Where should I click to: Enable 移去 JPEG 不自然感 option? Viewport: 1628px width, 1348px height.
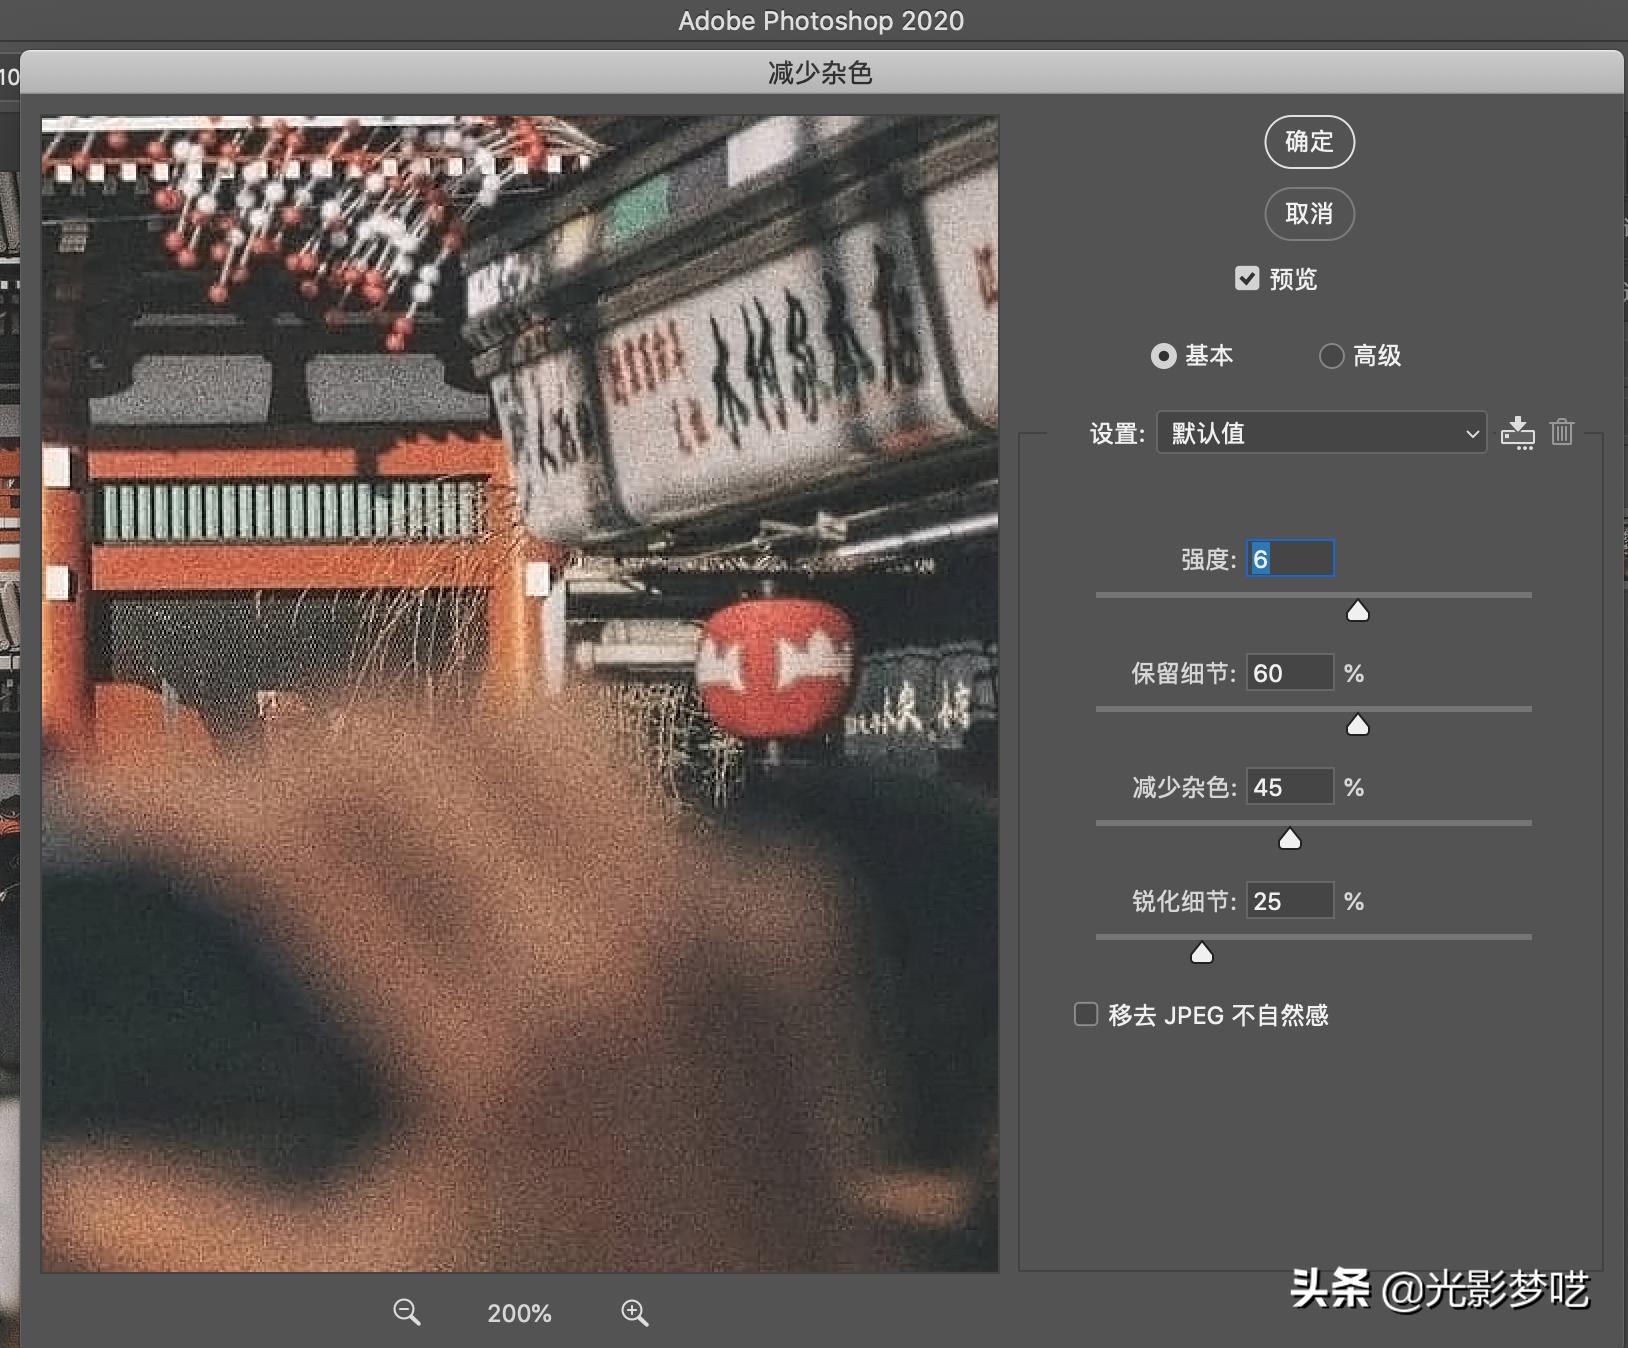pos(1087,1014)
